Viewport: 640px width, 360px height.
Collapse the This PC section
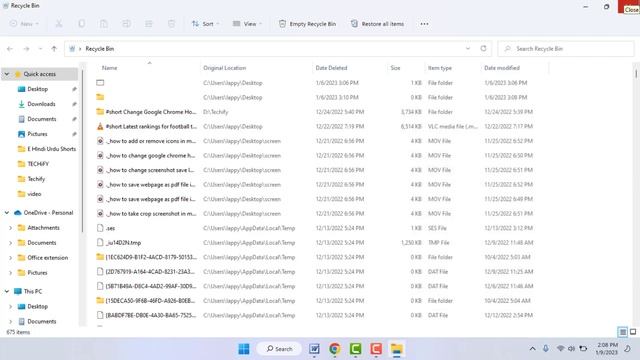pyautogui.click(x=7, y=291)
